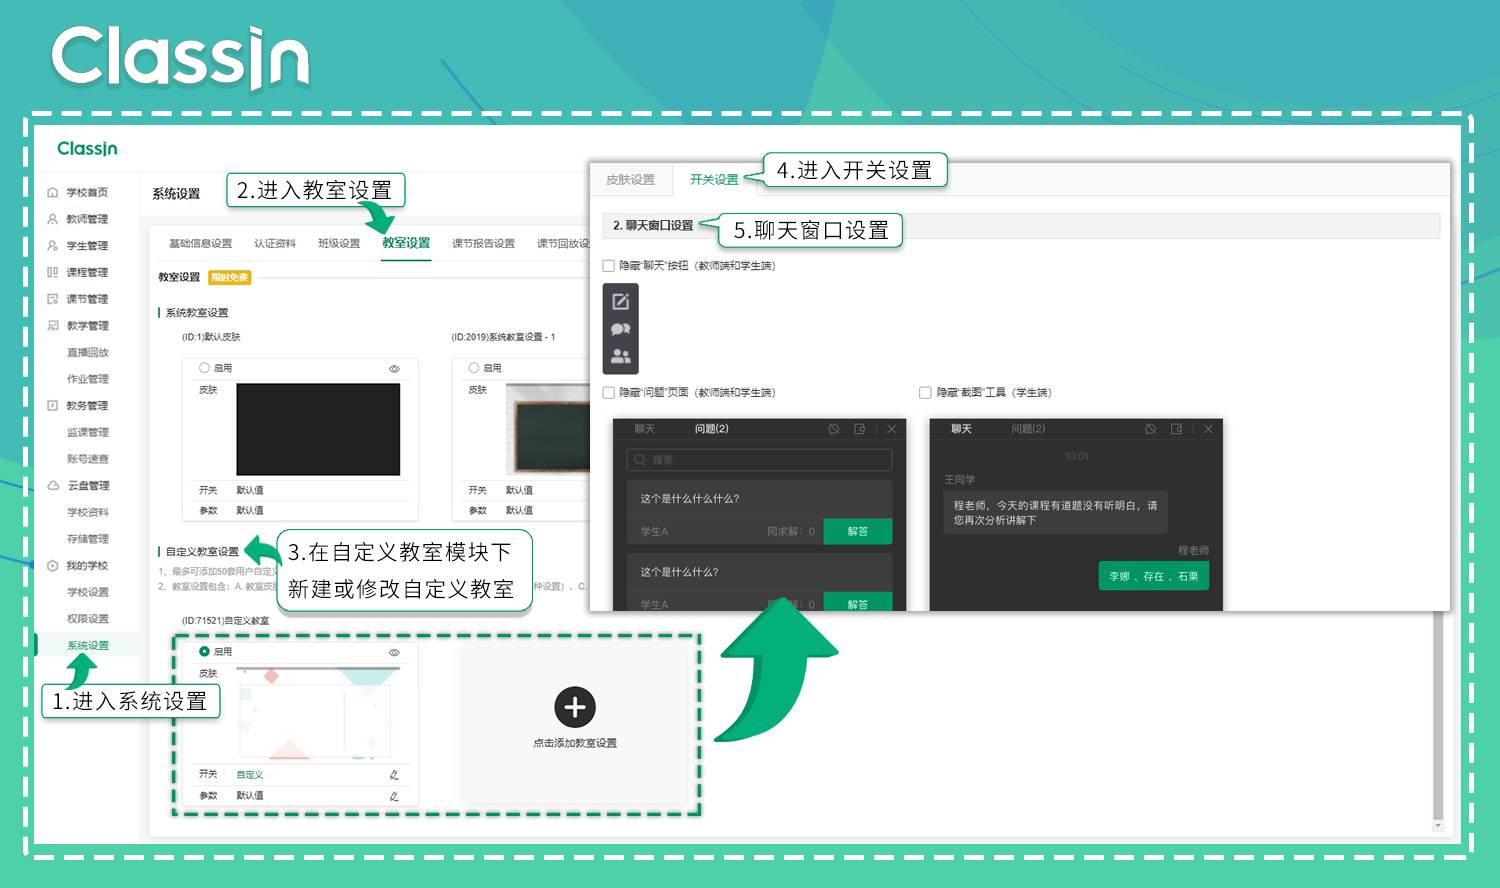1500x888 pixels.
Task: Click the blackboard skin thumbnail
Action: [548, 429]
